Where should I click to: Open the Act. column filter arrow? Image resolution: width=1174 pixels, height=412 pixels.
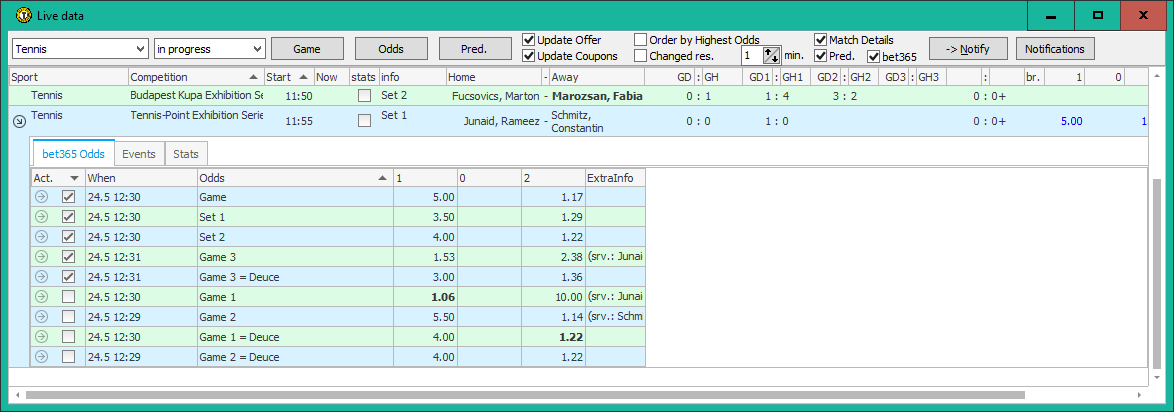[74, 178]
